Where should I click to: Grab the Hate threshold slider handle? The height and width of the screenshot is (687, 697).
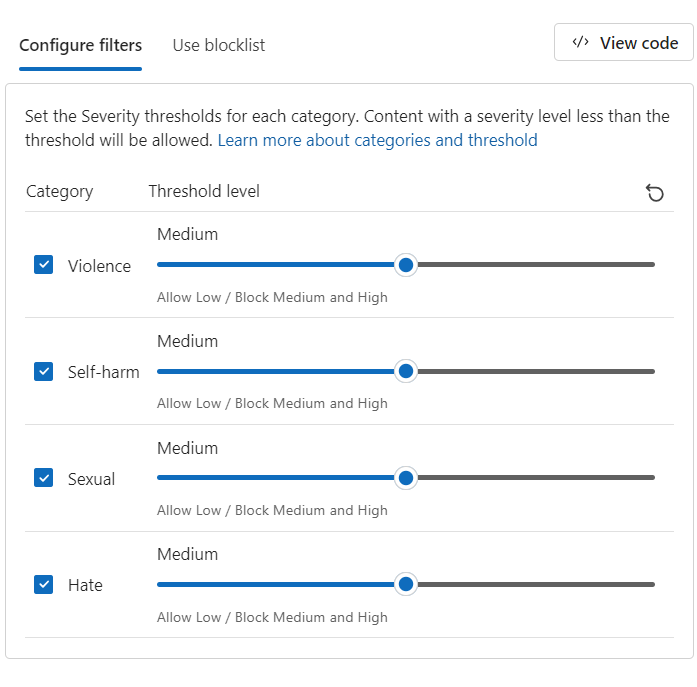405,584
